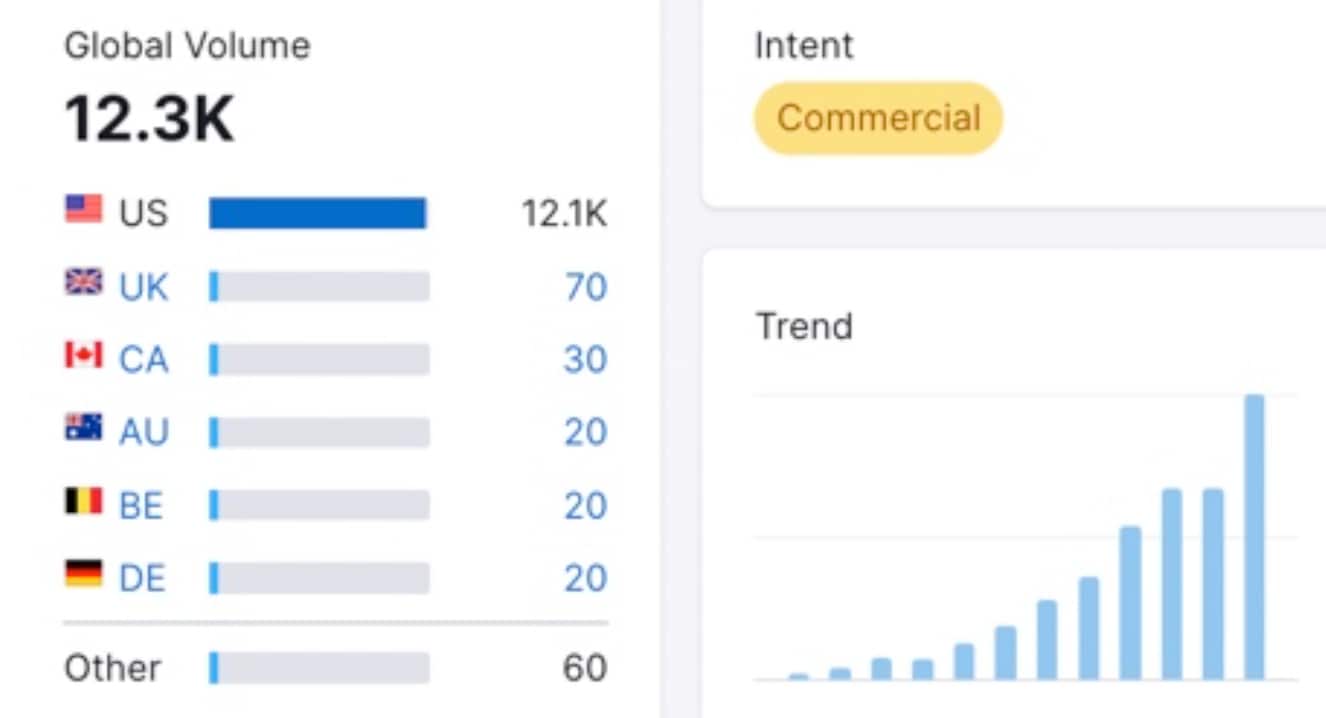Click the first smallest Trend chart bar
1326x718 pixels.
click(x=798, y=677)
